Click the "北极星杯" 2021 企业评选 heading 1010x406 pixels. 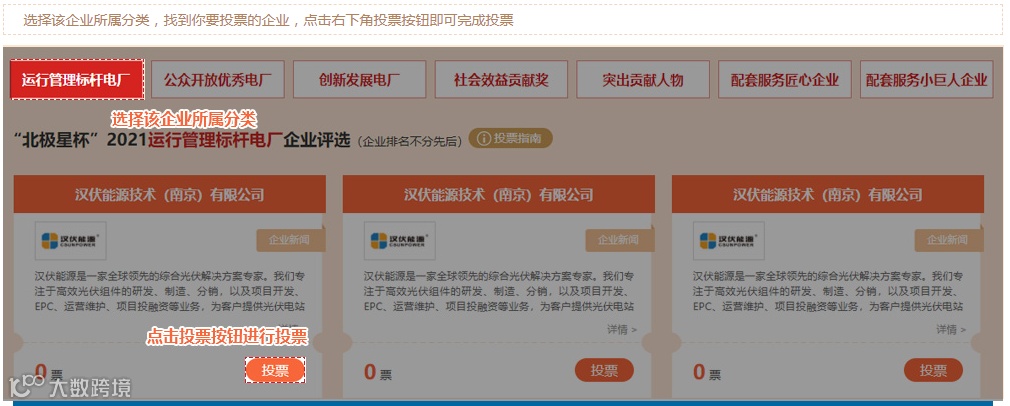182,139
